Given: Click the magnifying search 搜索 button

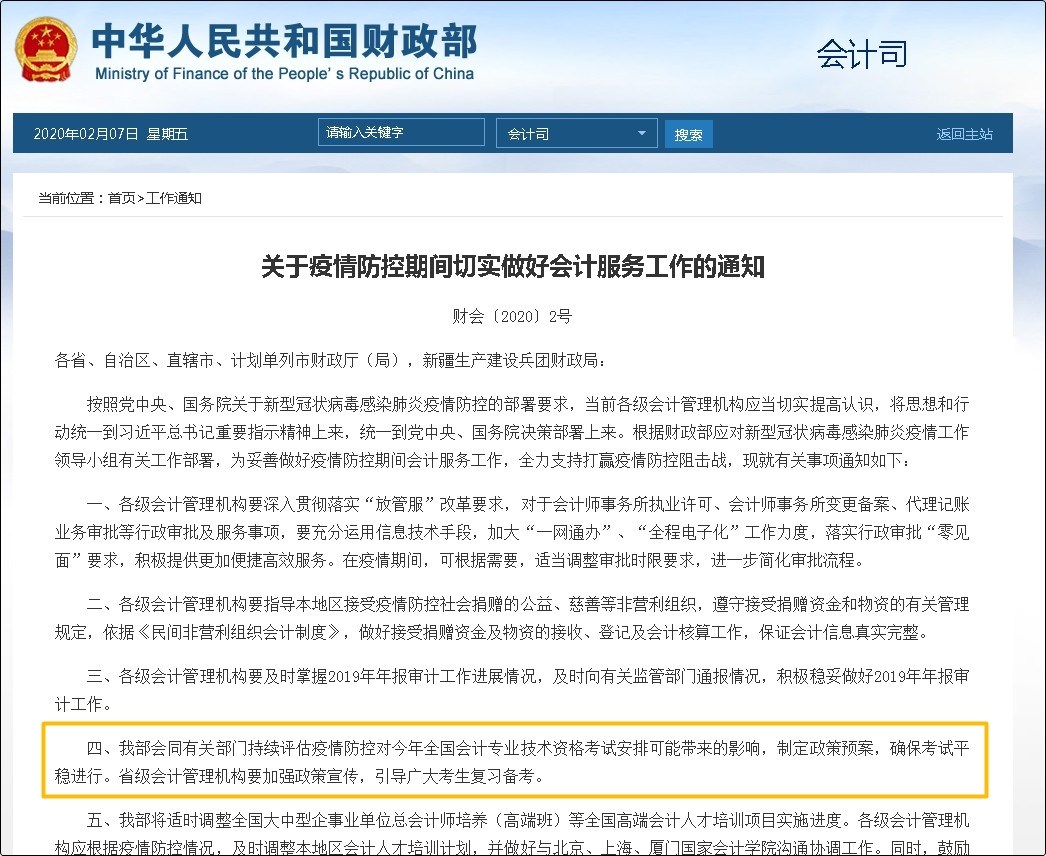Looking at the screenshot, I should point(688,132).
